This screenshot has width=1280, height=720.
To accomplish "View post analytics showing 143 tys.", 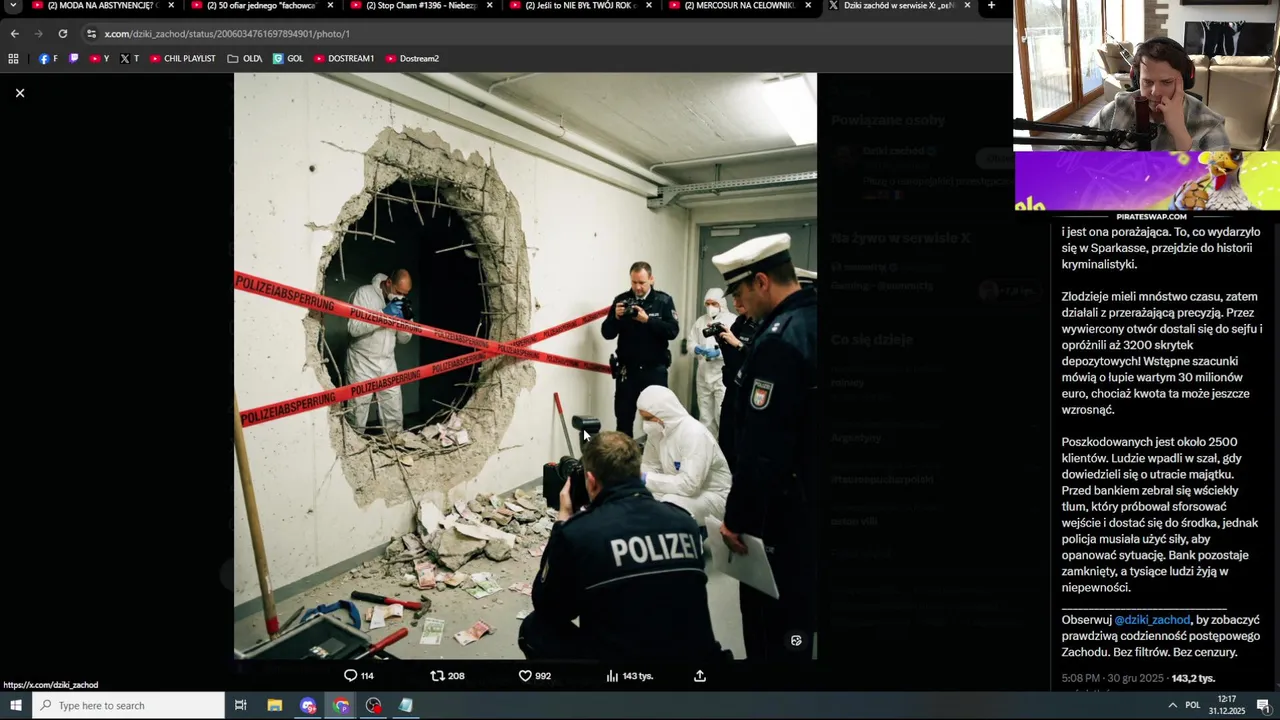I will [x=629, y=676].
